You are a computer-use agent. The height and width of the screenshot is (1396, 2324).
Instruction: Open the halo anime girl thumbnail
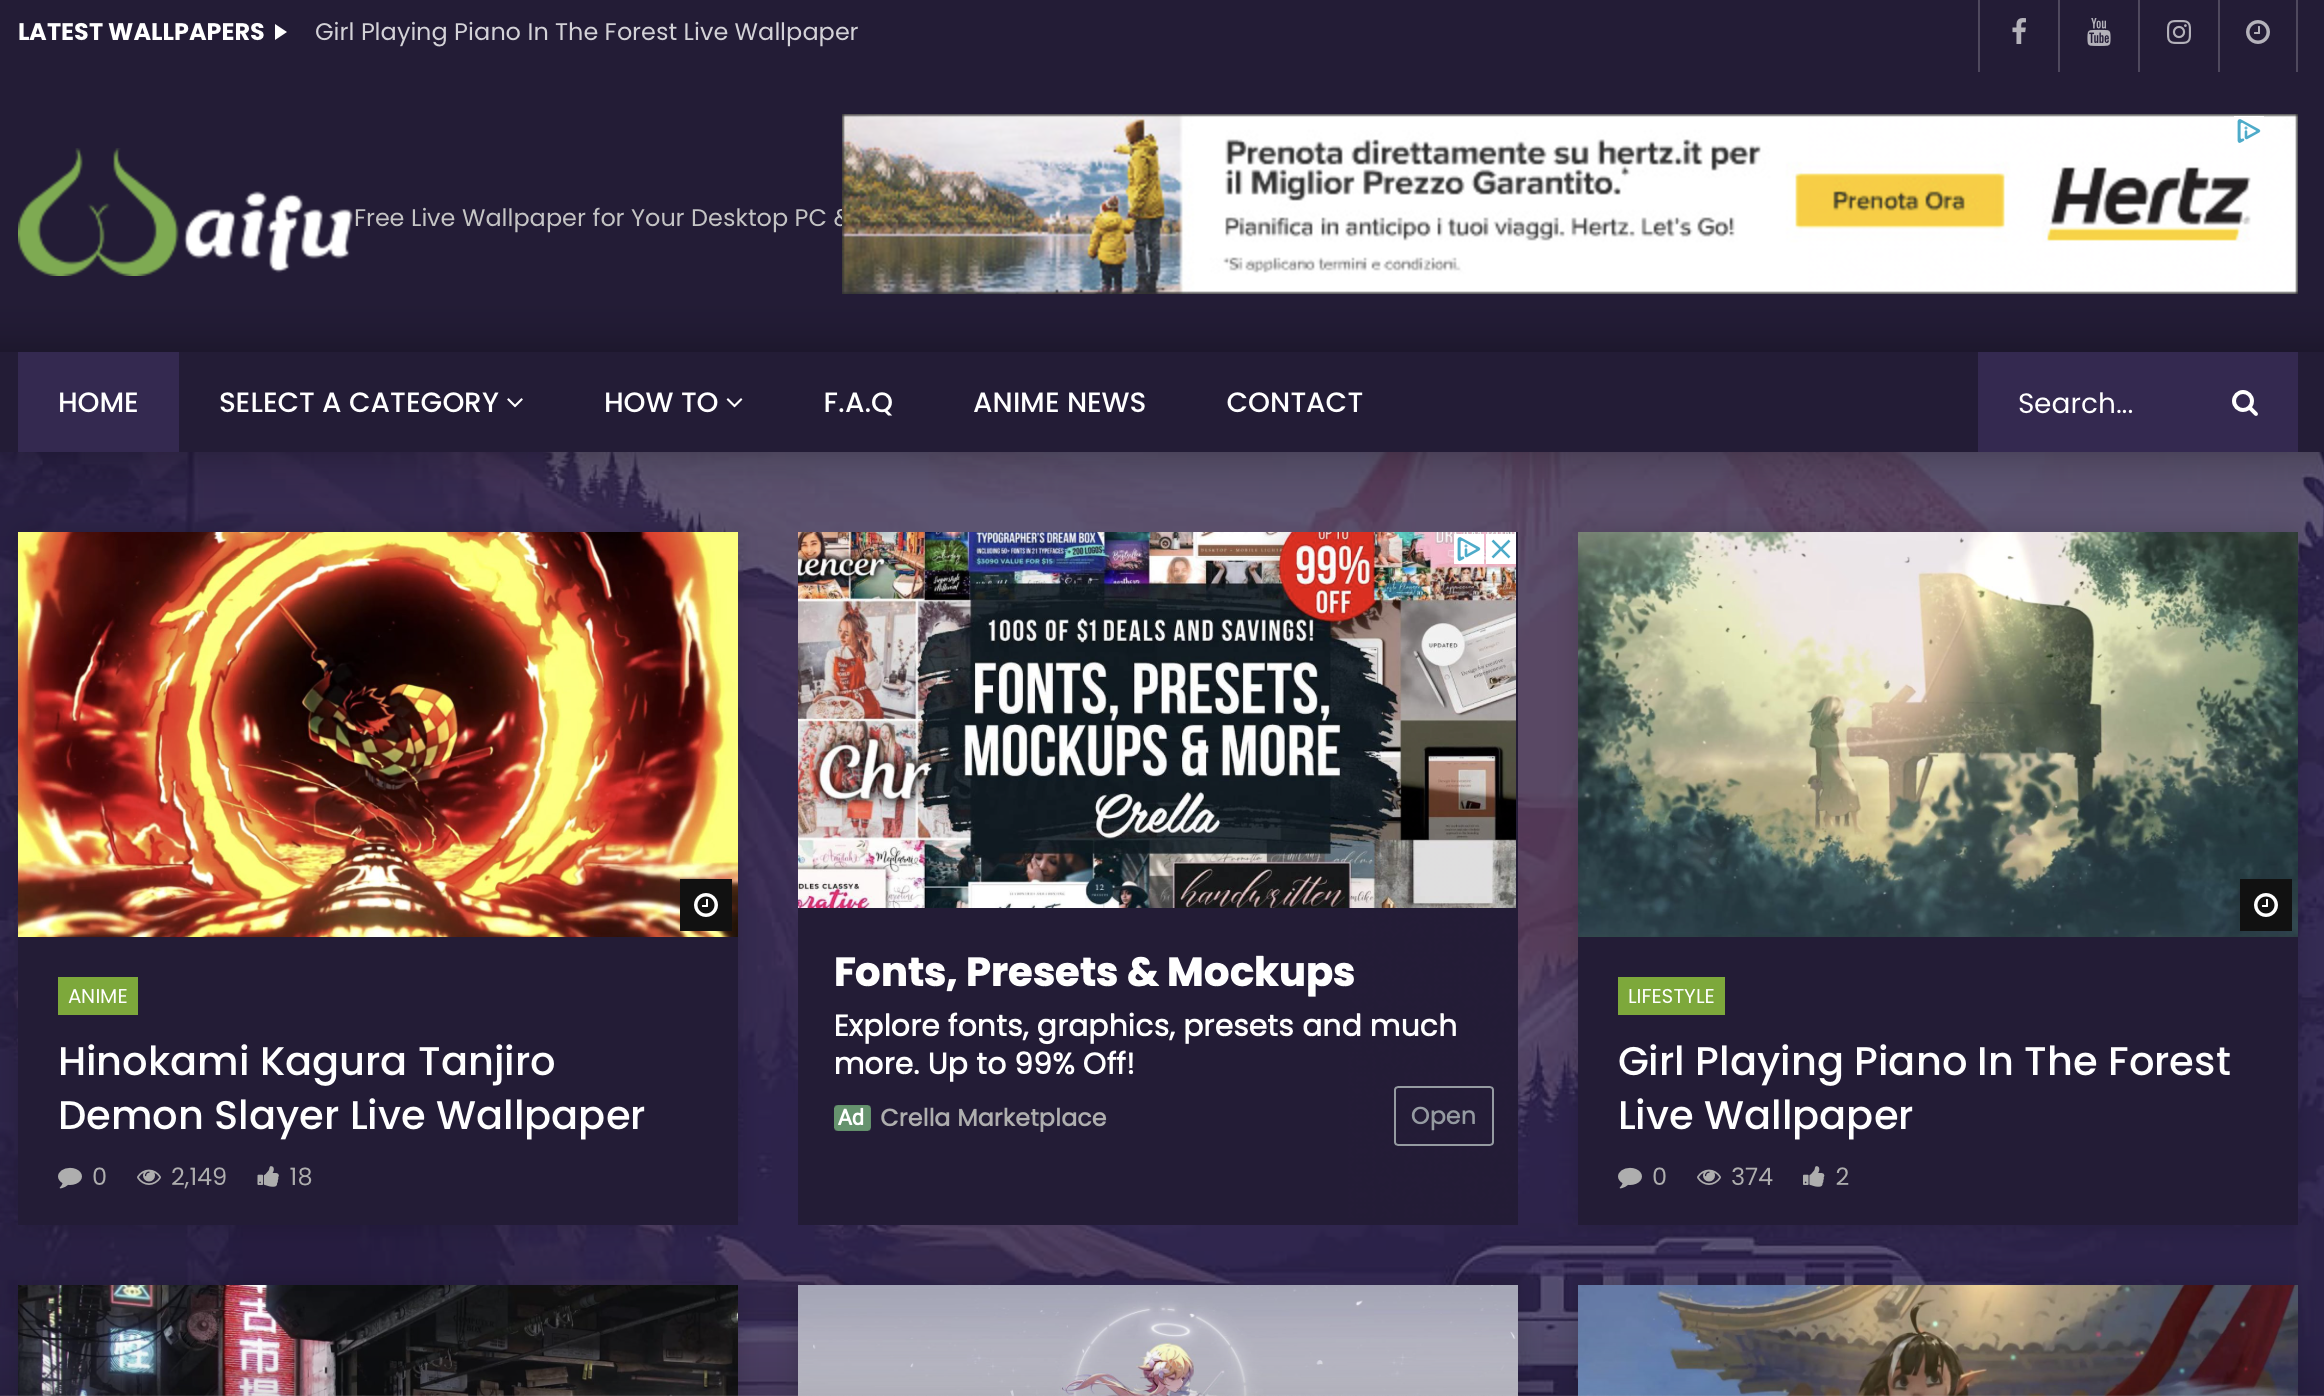point(1157,1340)
